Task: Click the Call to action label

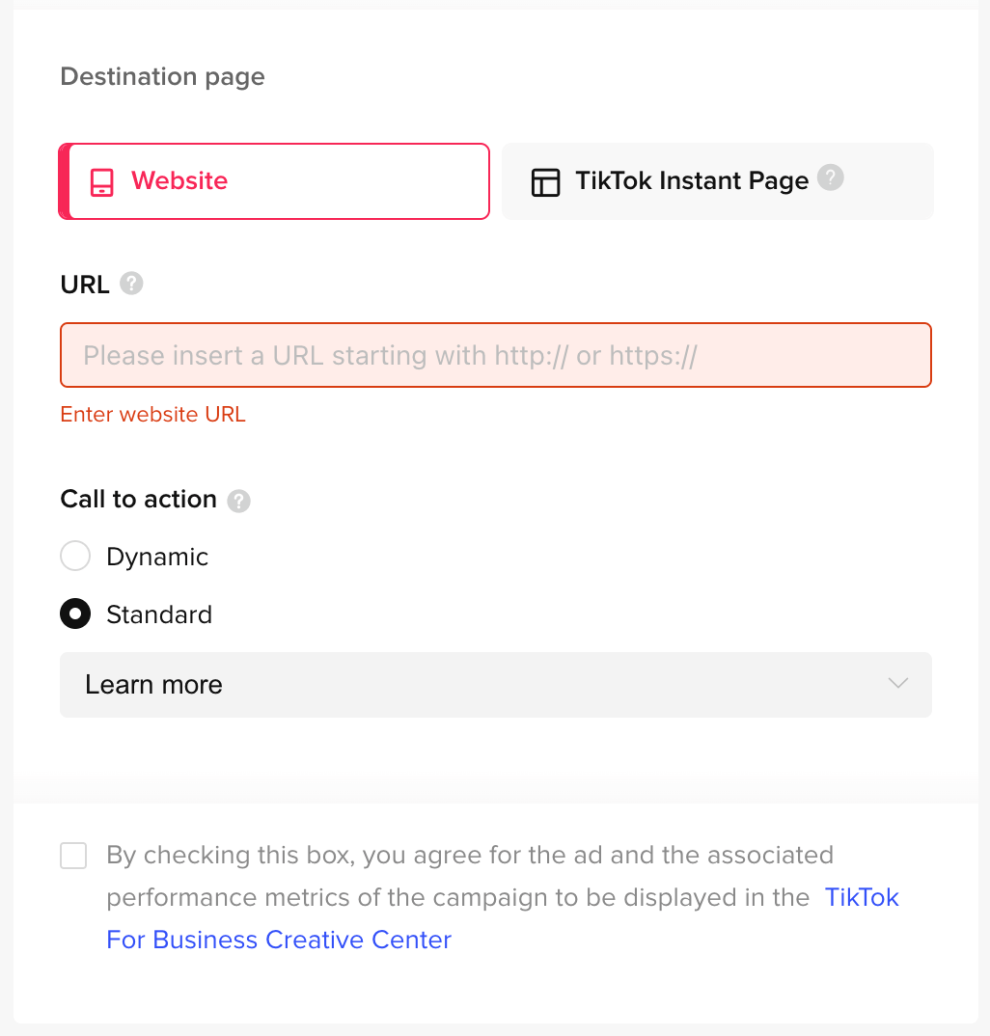Action: pos(138,499)
